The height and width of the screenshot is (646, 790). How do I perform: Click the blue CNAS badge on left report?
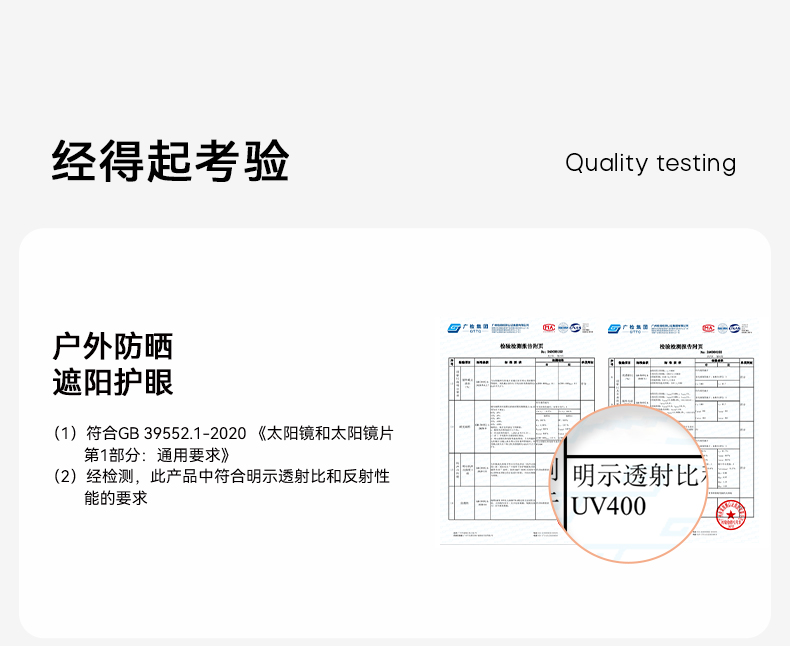pyautogui.click(x=576, y=327)
